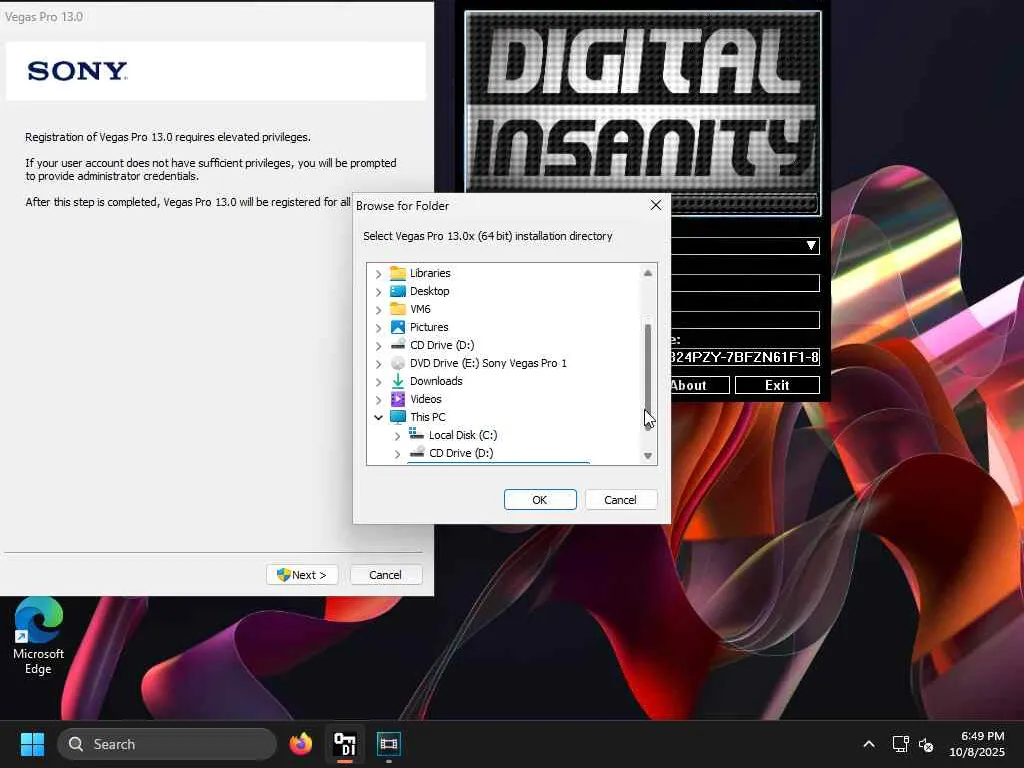Screen dimensions: 1024x768
Task: Select 'Pictures' tree row text
Action: (429, 327)
